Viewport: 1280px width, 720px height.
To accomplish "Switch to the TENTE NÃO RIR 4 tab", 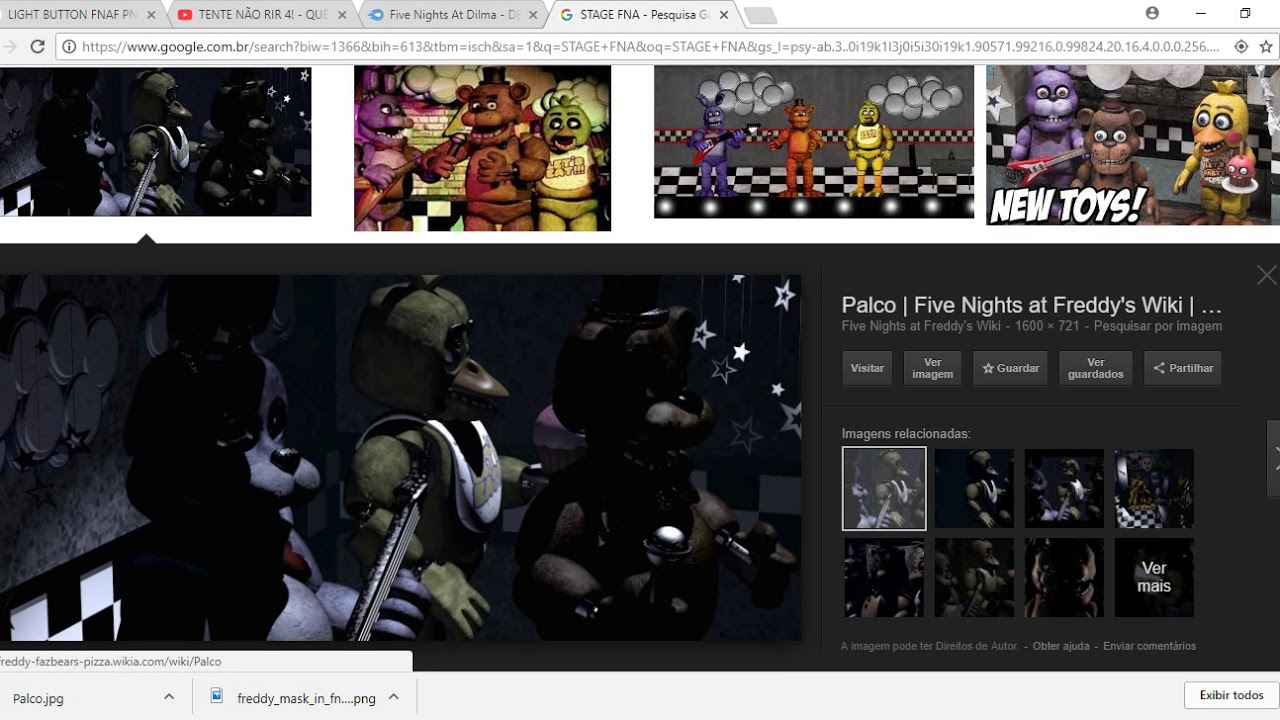I will click(263, 15).
